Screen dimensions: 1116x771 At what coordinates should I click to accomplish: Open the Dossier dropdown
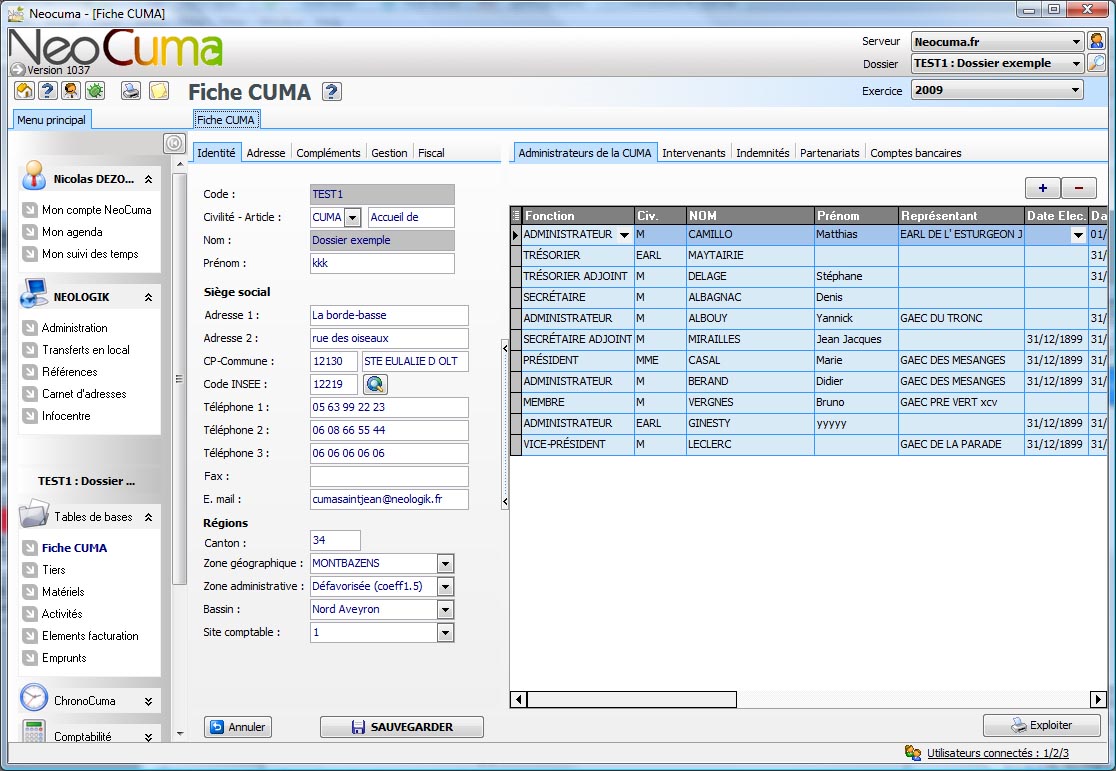click(1075, 63)
